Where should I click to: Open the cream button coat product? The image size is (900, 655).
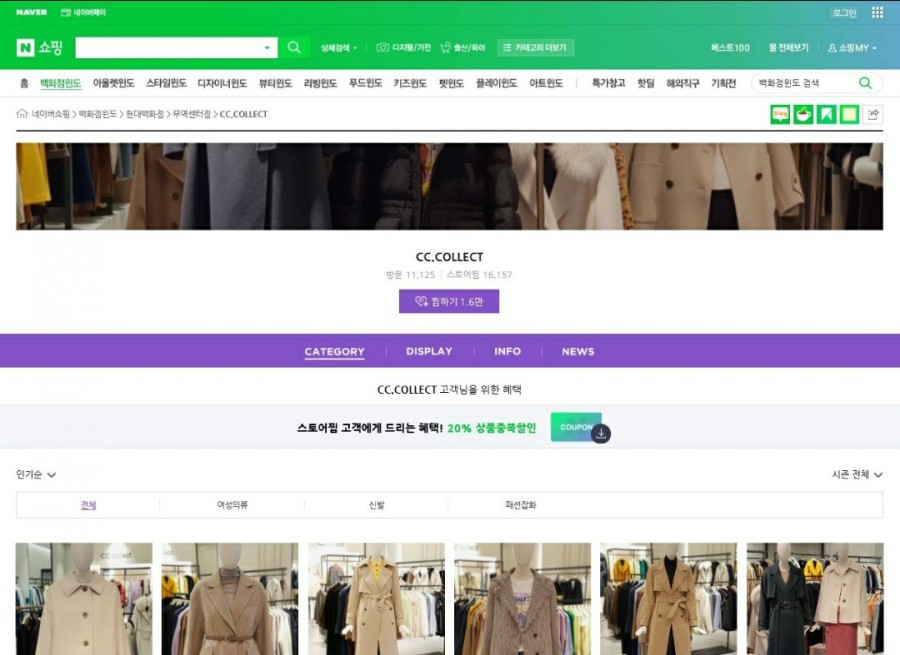click(84, 599)
